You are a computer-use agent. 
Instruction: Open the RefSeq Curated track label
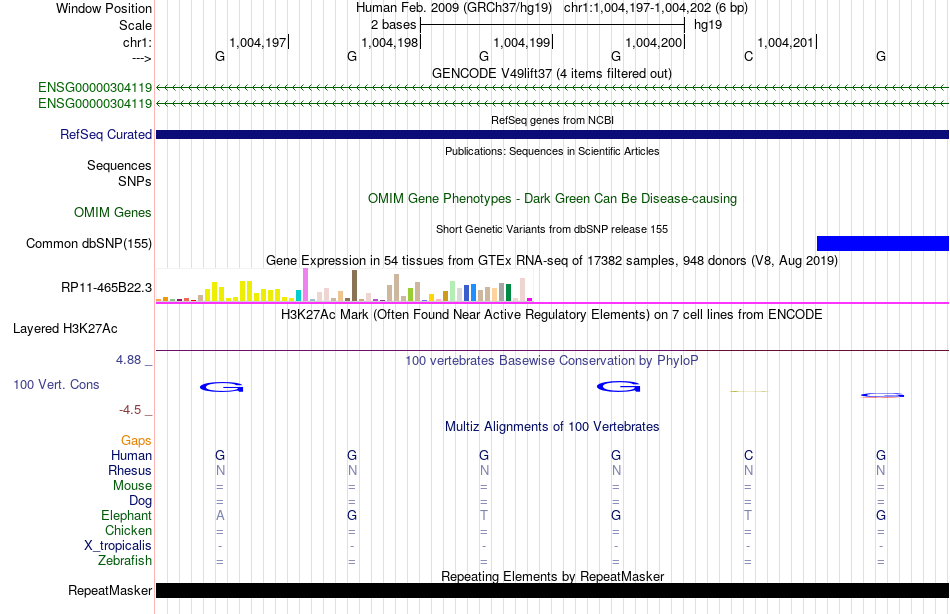pyautogui.click(x=106, y=135)
